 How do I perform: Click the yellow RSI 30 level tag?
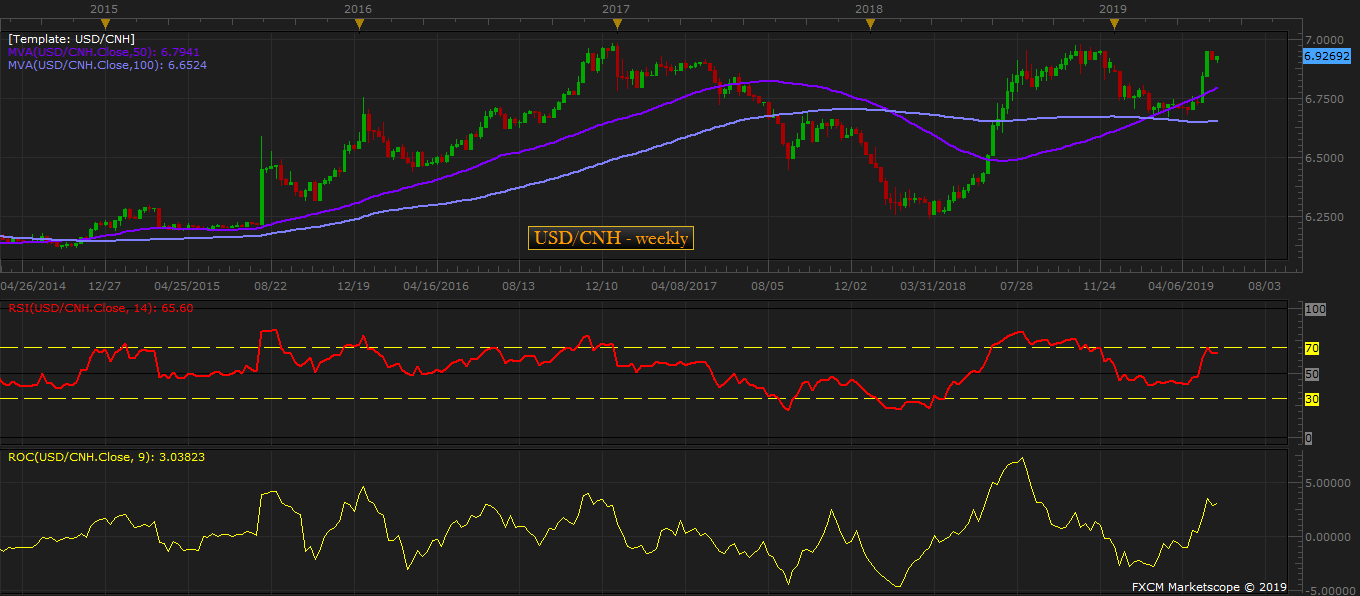tap(1312, 399)
